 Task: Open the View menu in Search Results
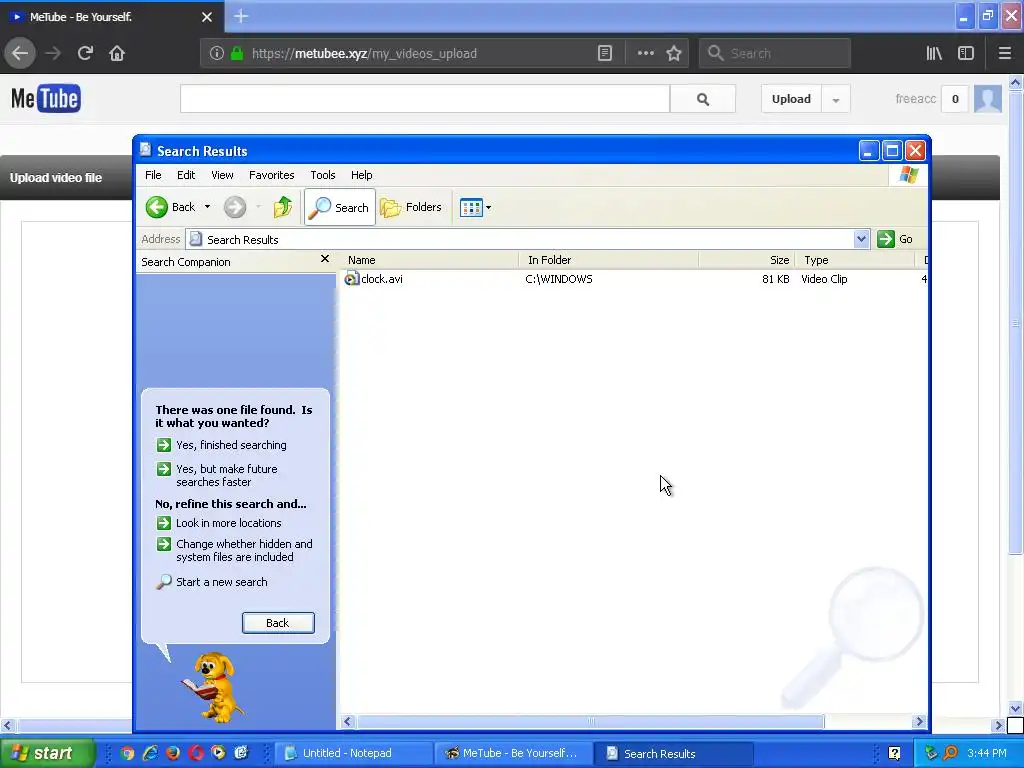222,175
